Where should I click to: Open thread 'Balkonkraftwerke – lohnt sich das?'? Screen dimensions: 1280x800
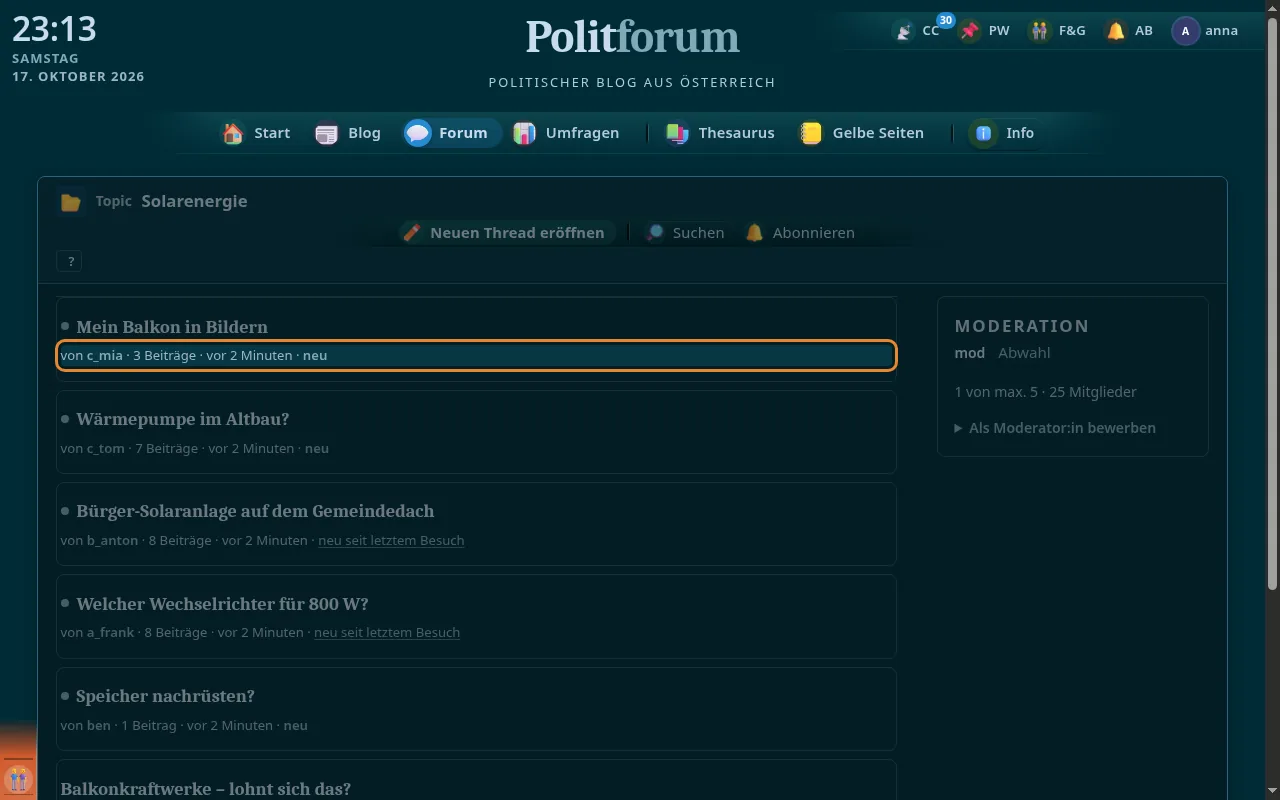(205, 789)
